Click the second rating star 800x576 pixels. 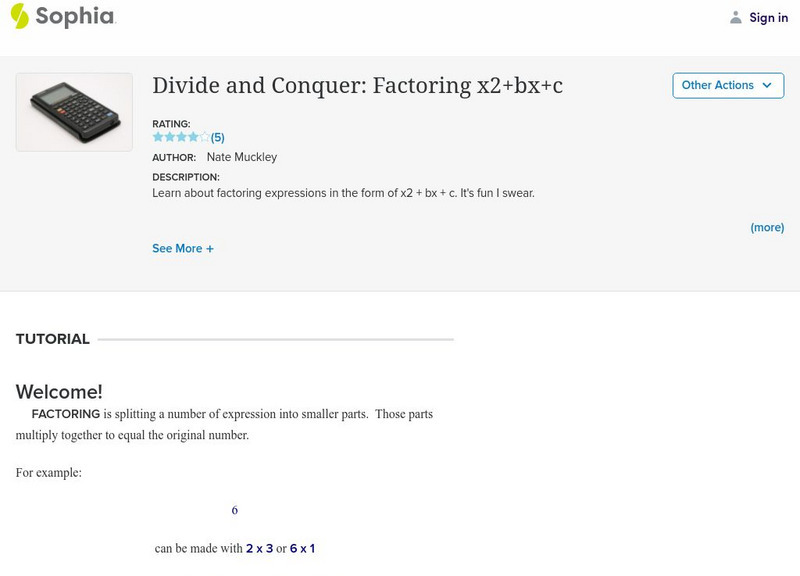pyautogui.click(x=169, y=137)
